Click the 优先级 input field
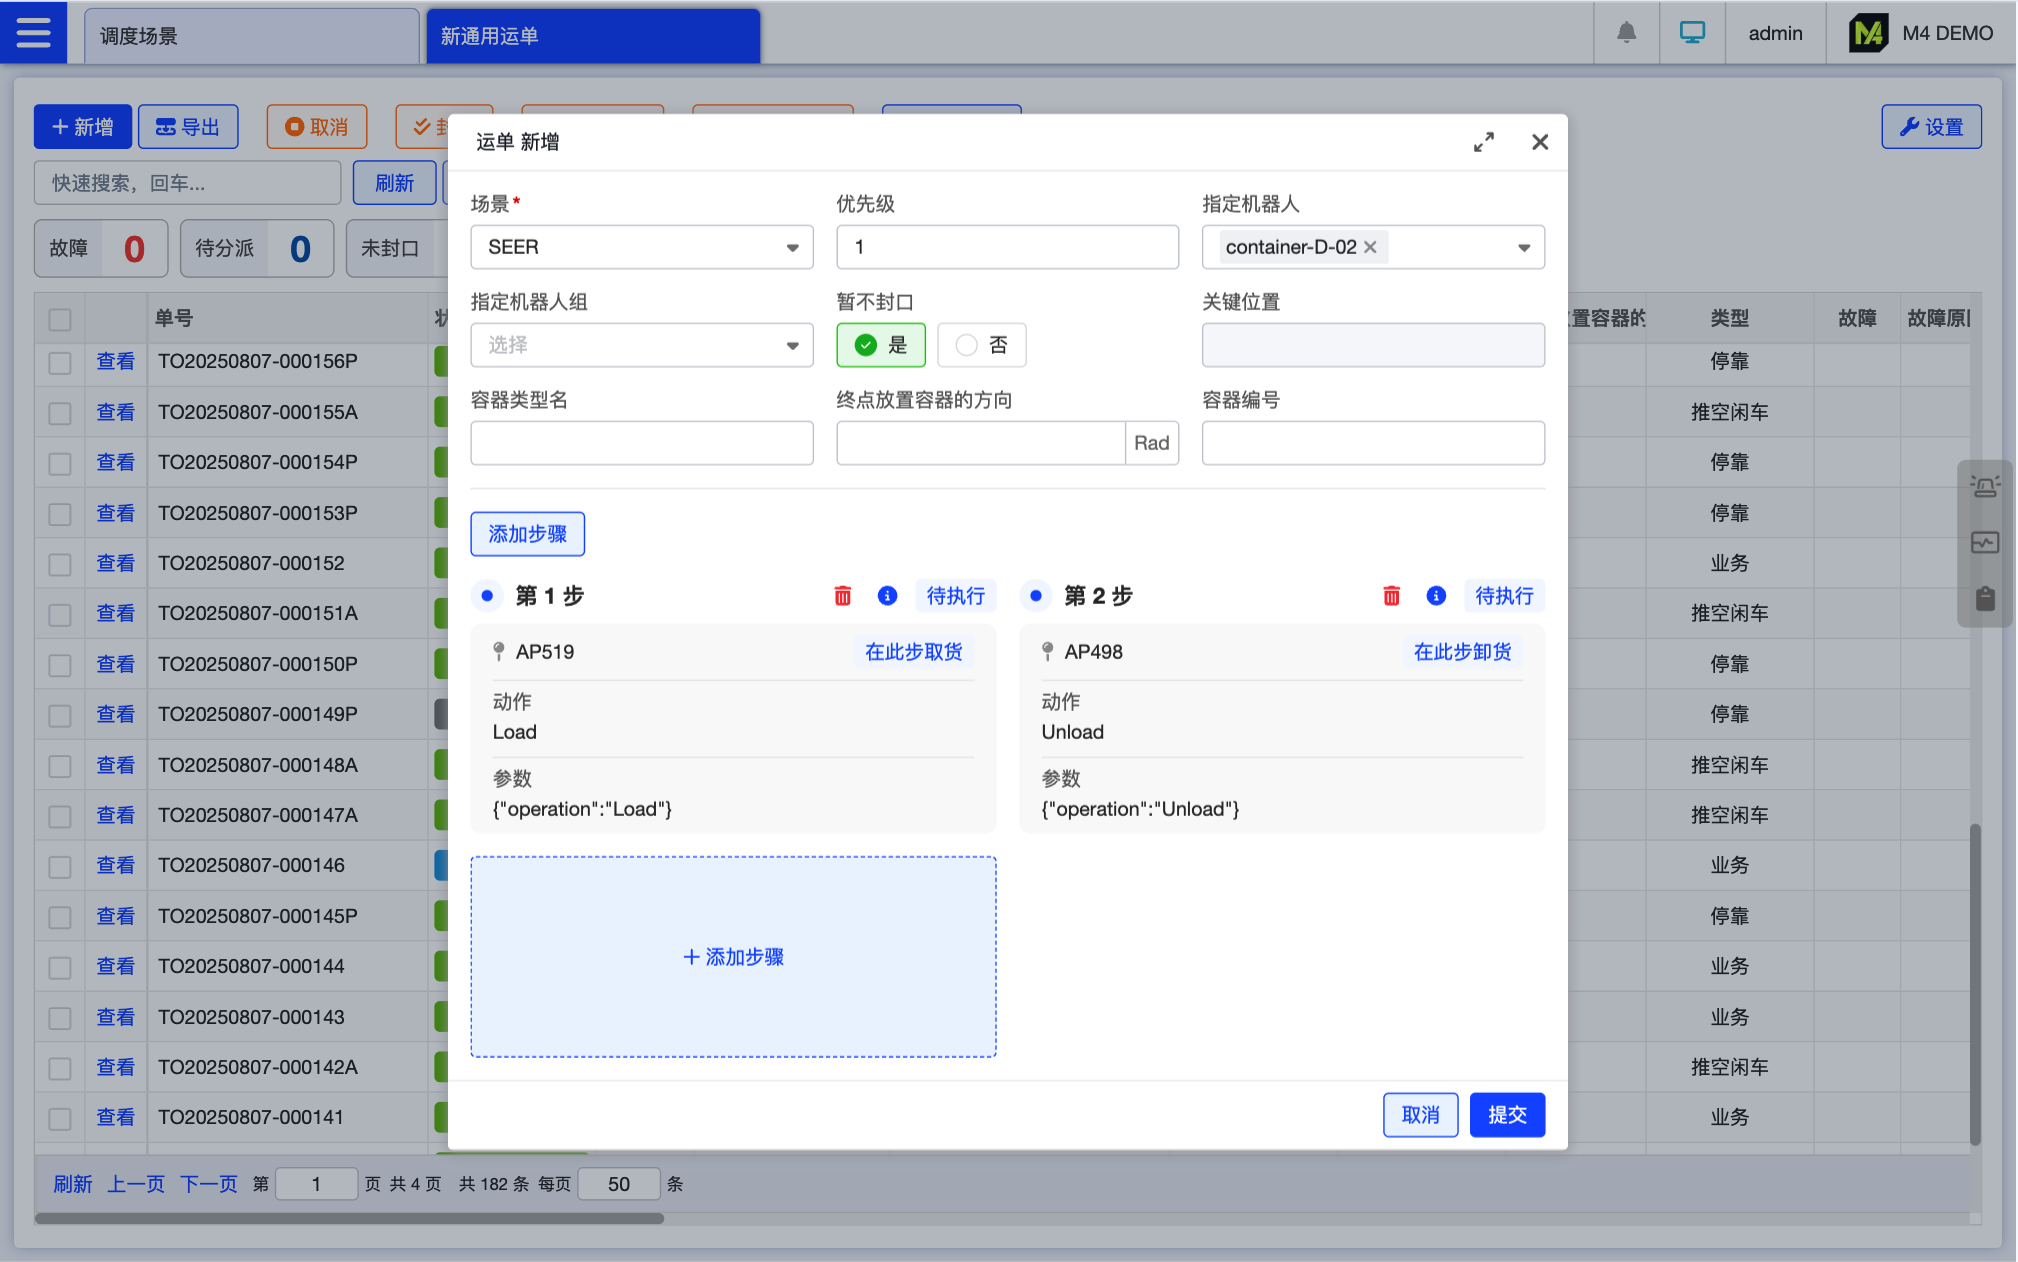Image resolution: width=2018 pixels, height=1262 pixels. tap(1006, 247)
